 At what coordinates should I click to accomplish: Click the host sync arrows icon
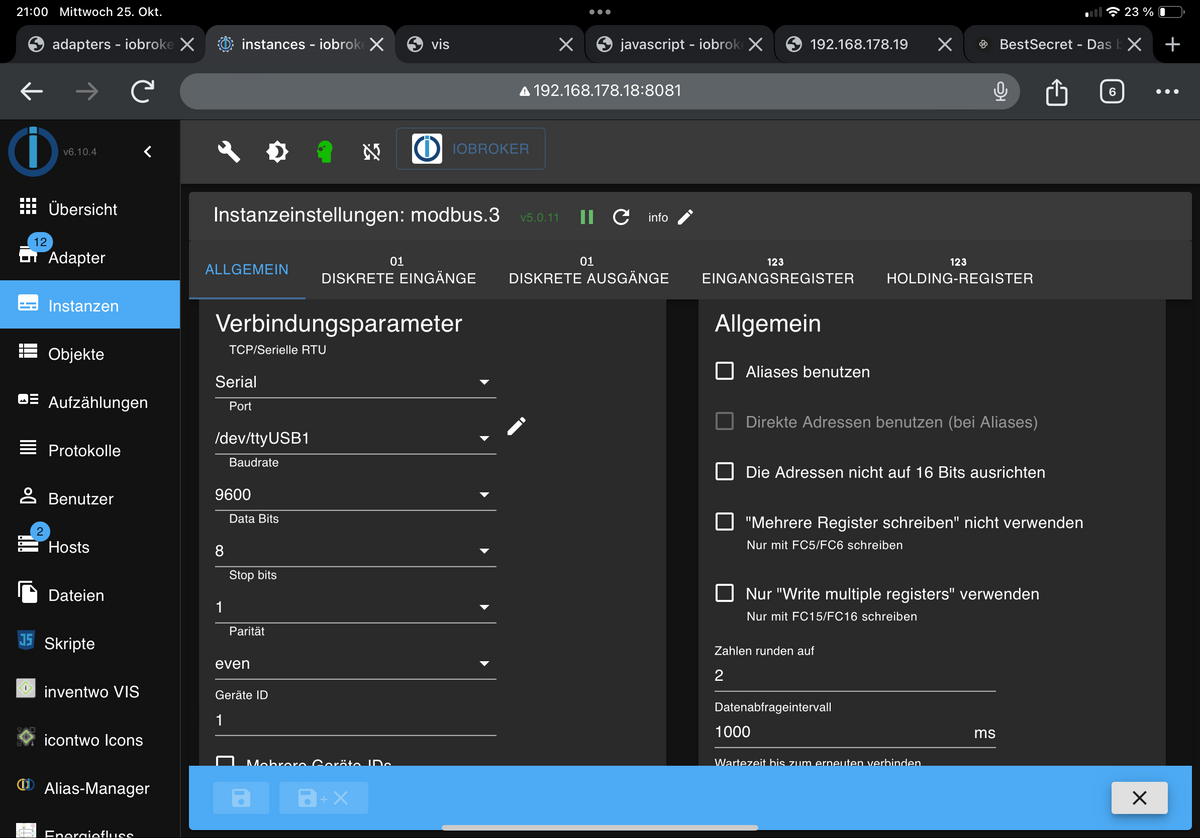[x=372, y=151]
